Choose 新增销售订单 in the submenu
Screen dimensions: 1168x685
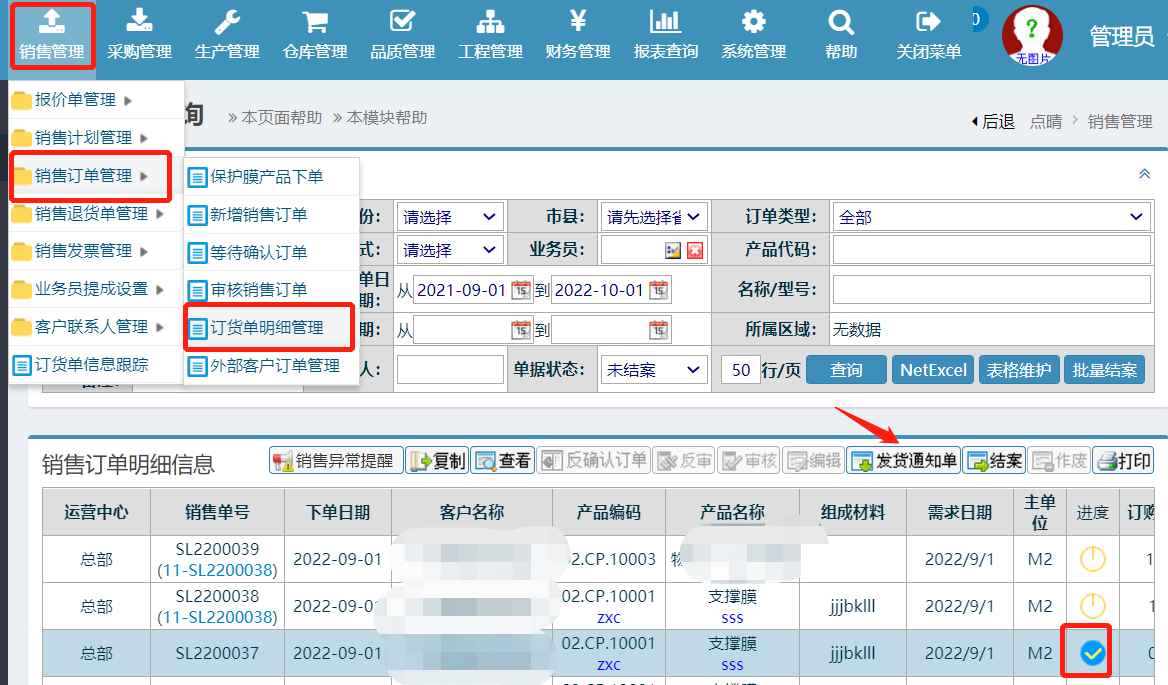[259, 214]
